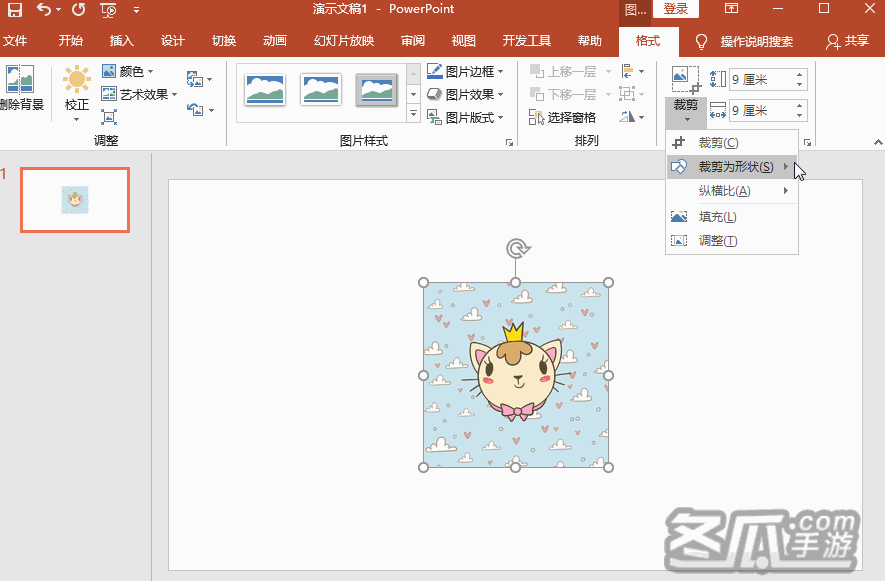The height and width of the screenshot is (581, 885).
Task: Open the ribbon display options icon
Action: point(731,8)
